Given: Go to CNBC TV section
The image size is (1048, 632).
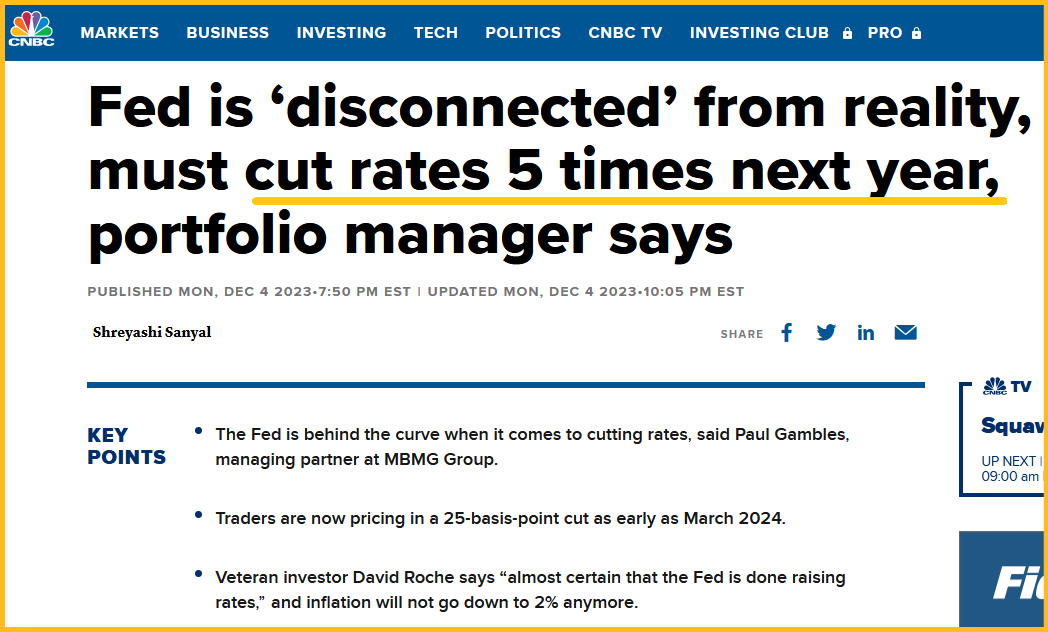Looking at the screenshot, I should [625, 32].
